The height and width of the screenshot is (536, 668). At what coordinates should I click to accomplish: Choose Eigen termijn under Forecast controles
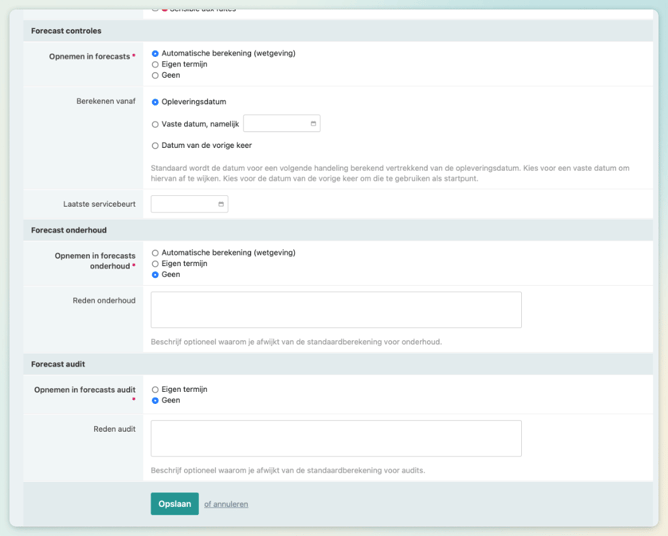click(x=155, y=64)
